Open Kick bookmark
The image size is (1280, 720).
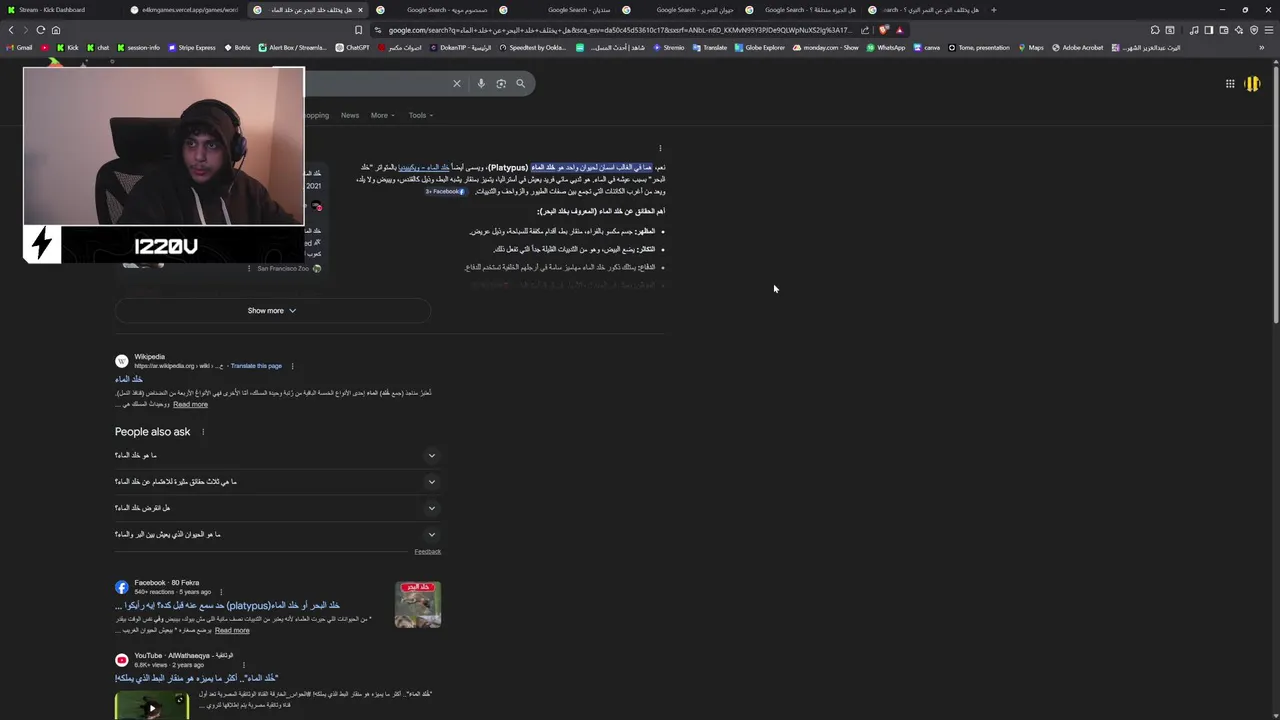(68, 47)
